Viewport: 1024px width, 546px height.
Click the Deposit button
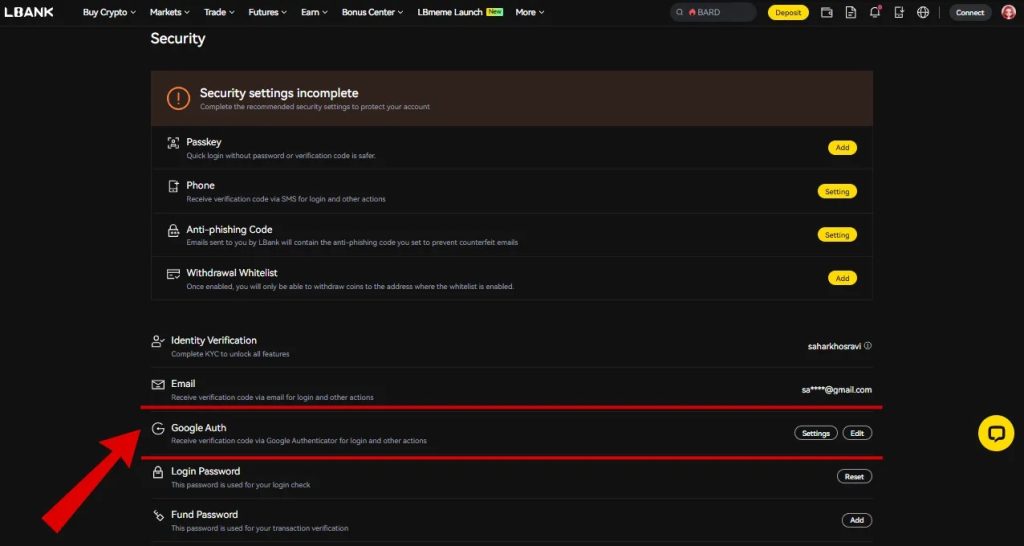pyautogui.click(x=788, y=12)
